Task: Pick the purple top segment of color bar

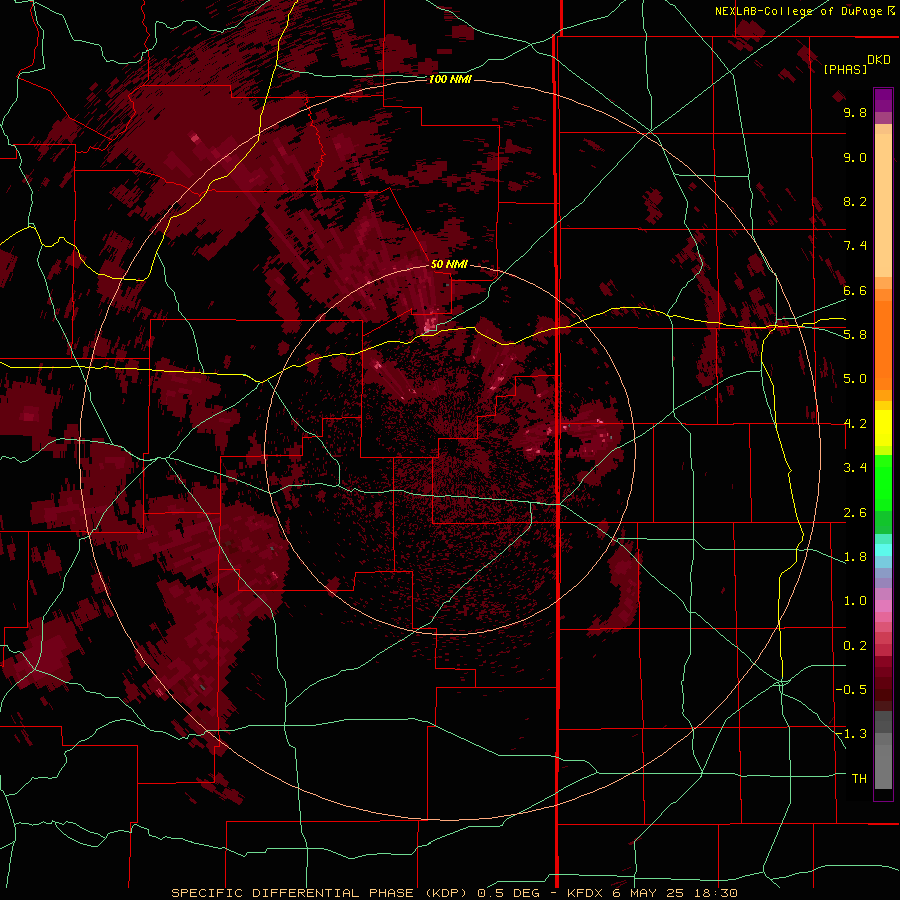Action: point(883,100)
